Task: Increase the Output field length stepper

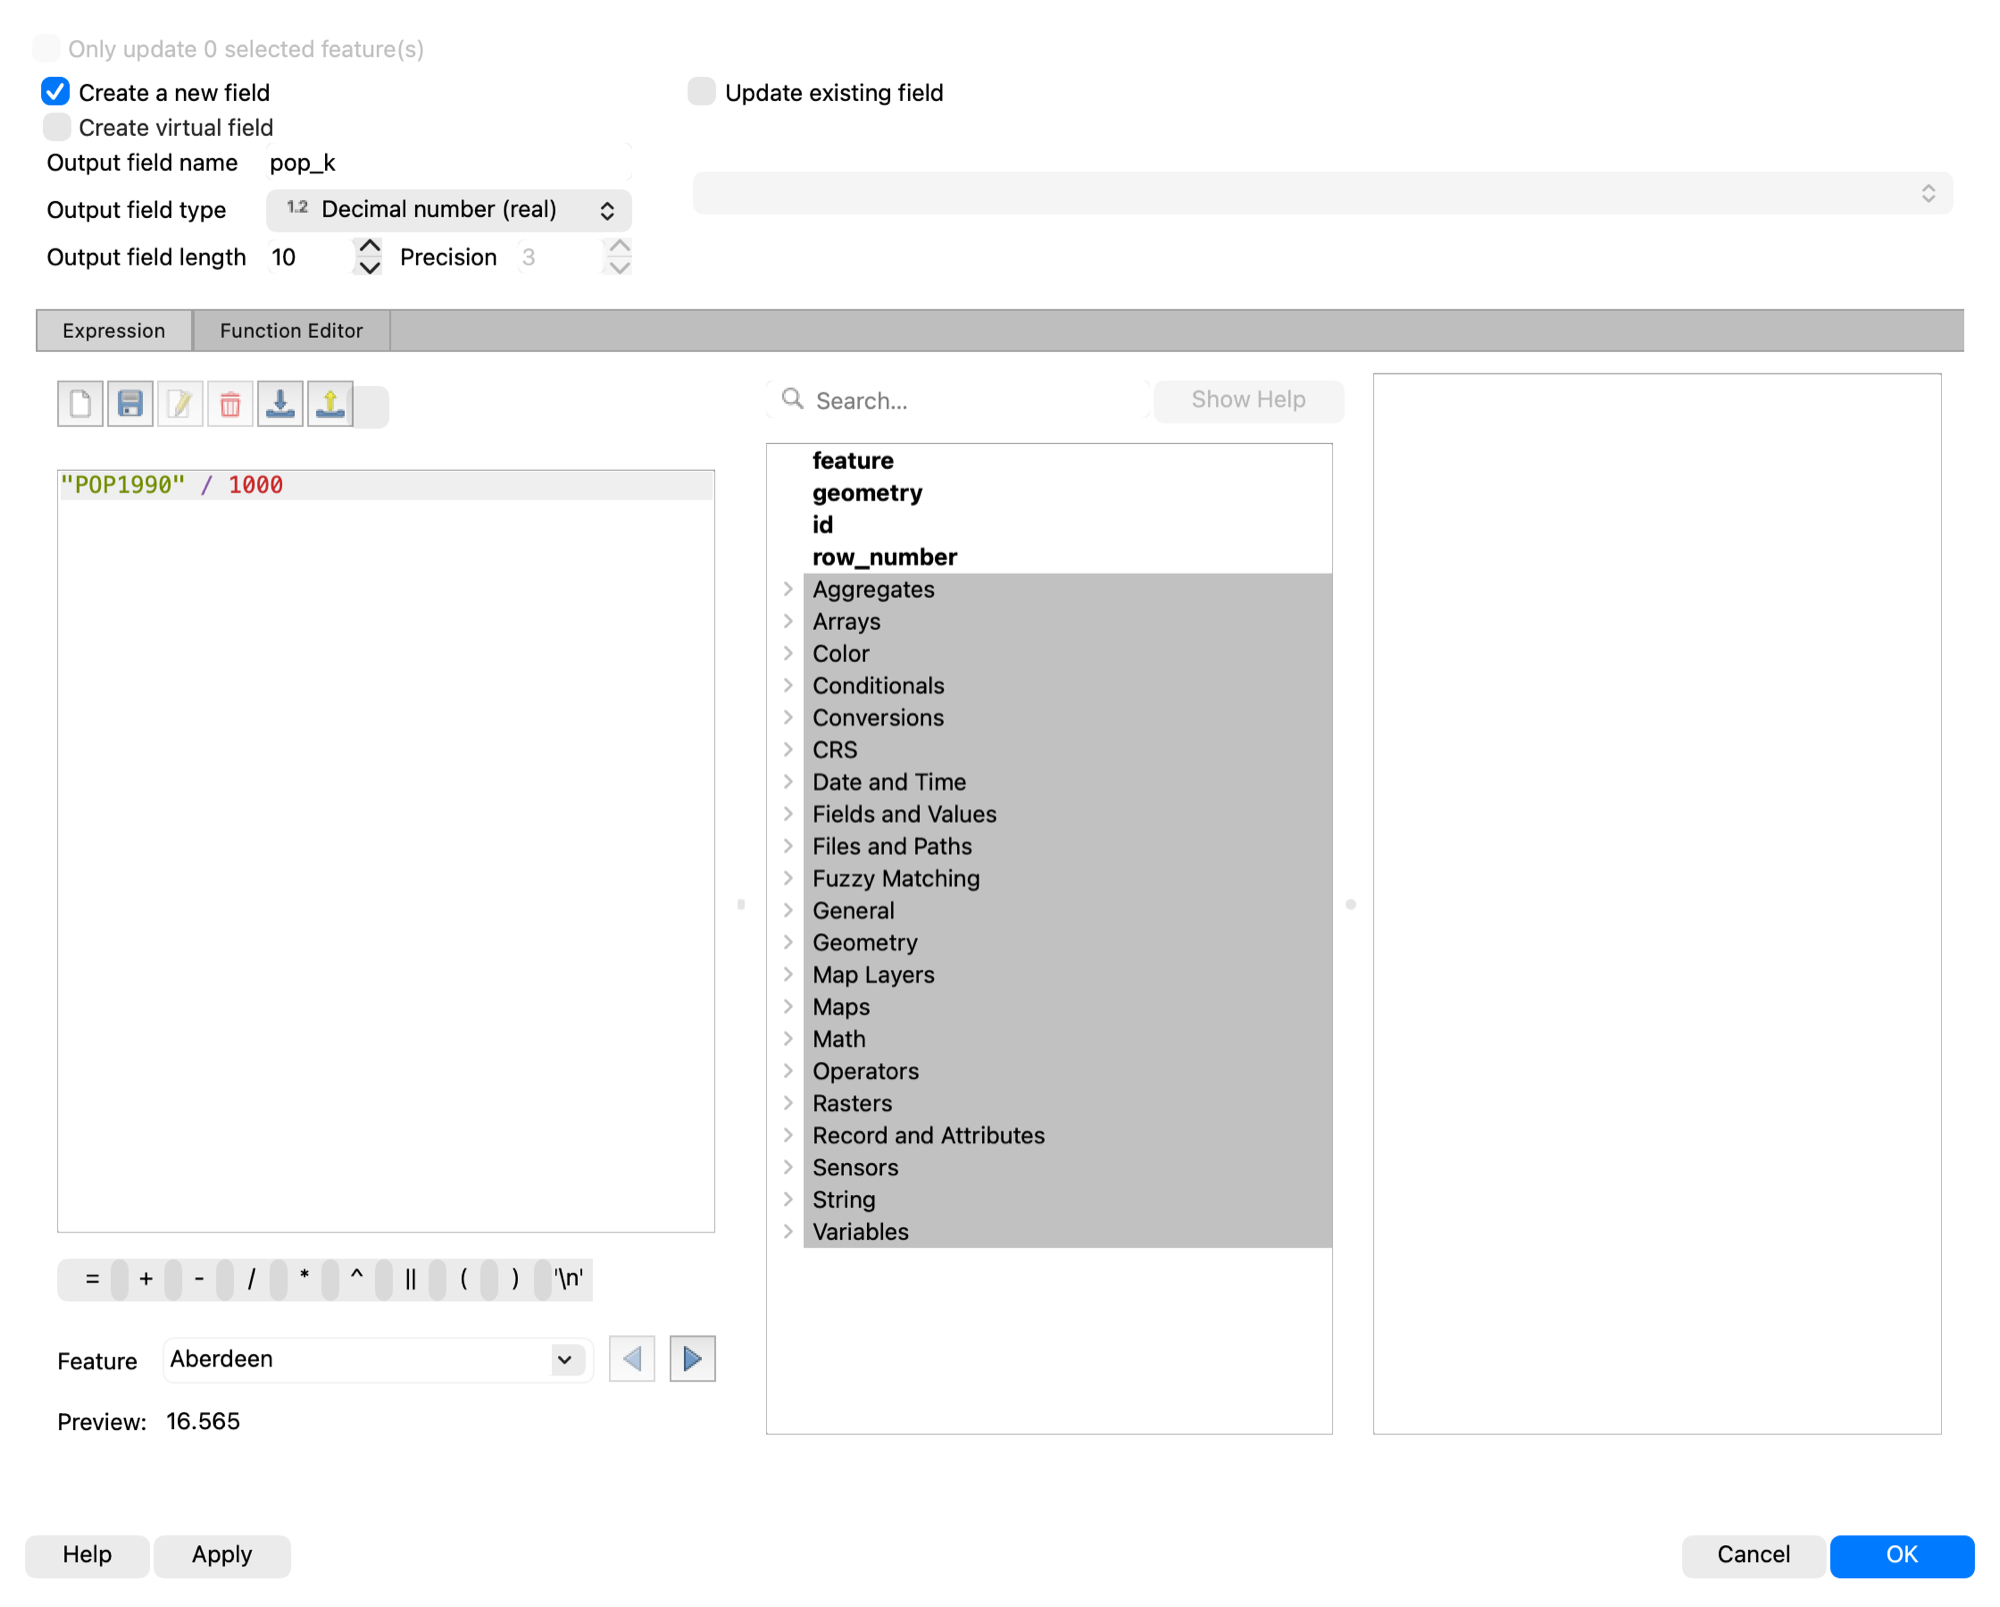Action: click(369, 247)
